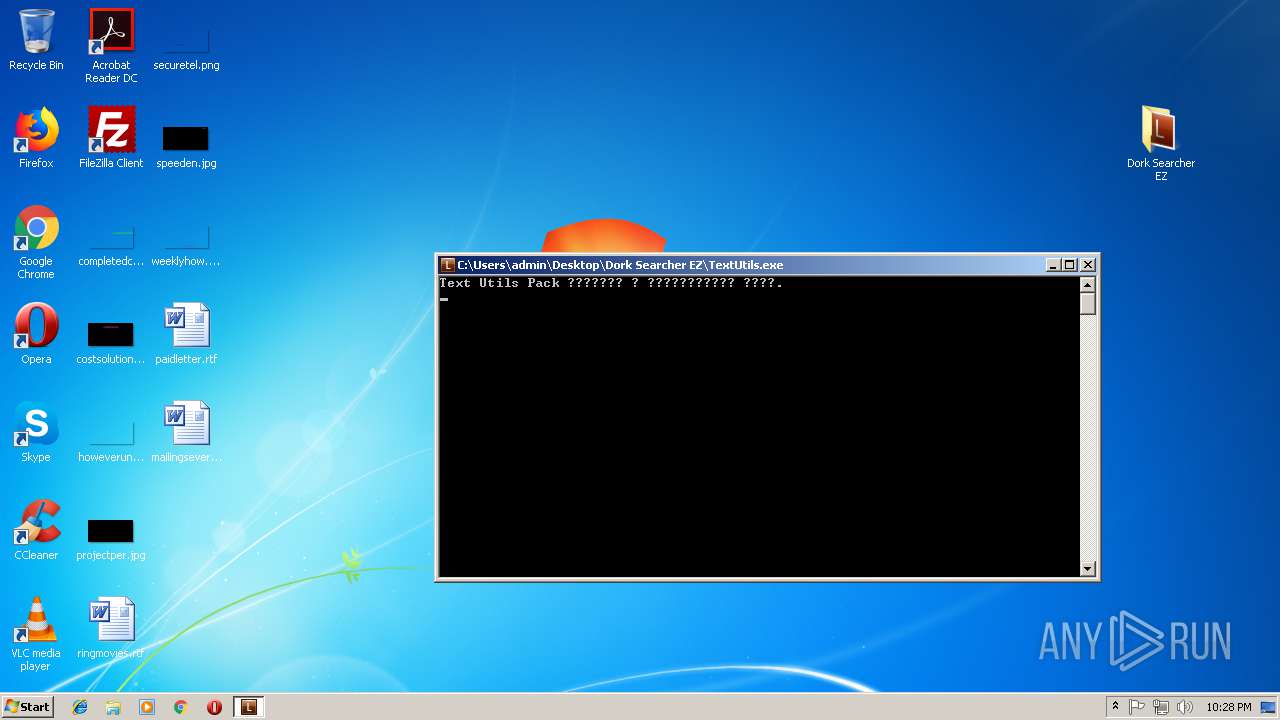The width and height of the screenshot is (1280, 720).
Task: Click the 10:28 PM clock
Action: tap(1228, 707)
